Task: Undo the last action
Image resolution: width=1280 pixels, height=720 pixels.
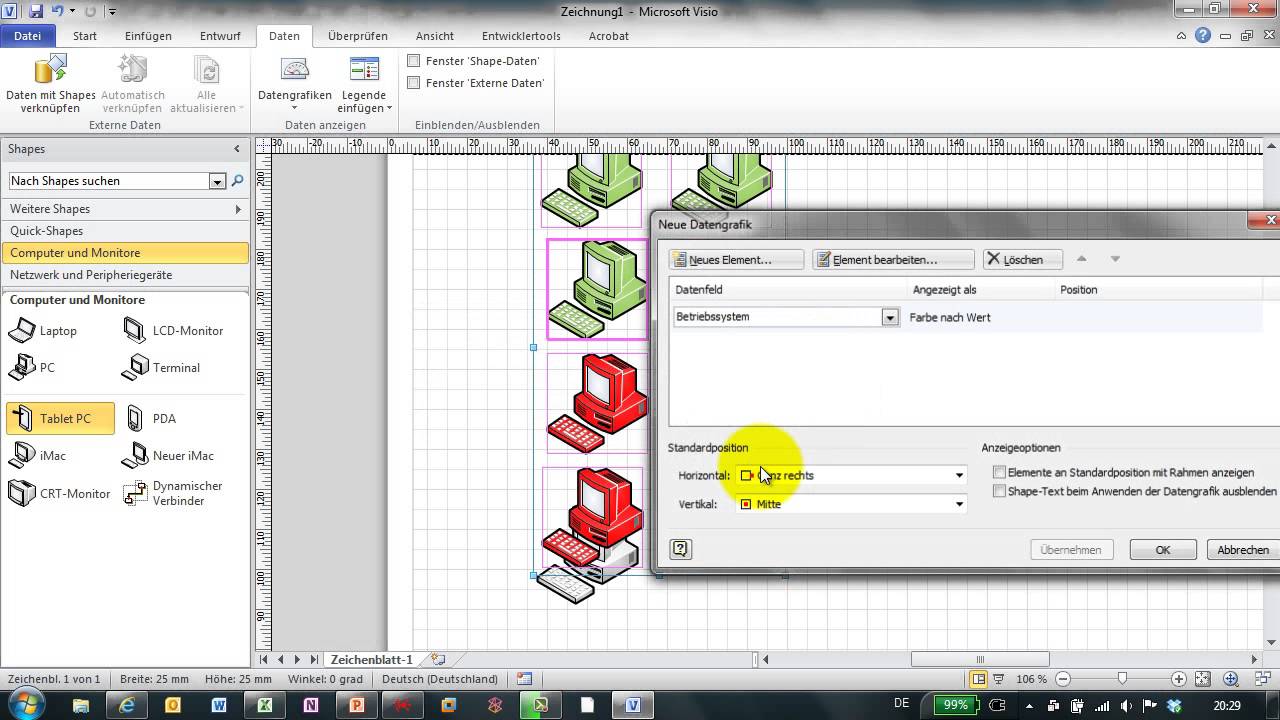Action: point(58,11)
